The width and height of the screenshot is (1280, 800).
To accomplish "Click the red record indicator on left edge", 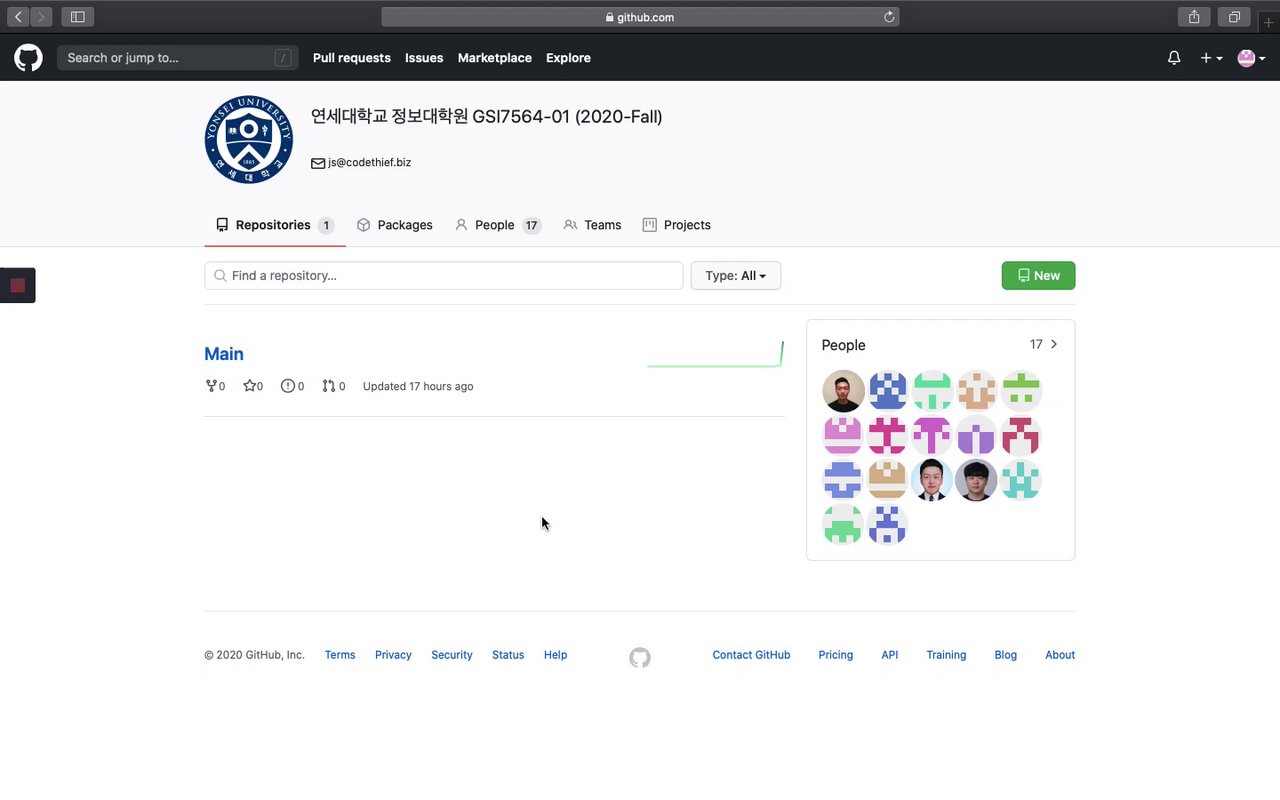I will (17, 285).
